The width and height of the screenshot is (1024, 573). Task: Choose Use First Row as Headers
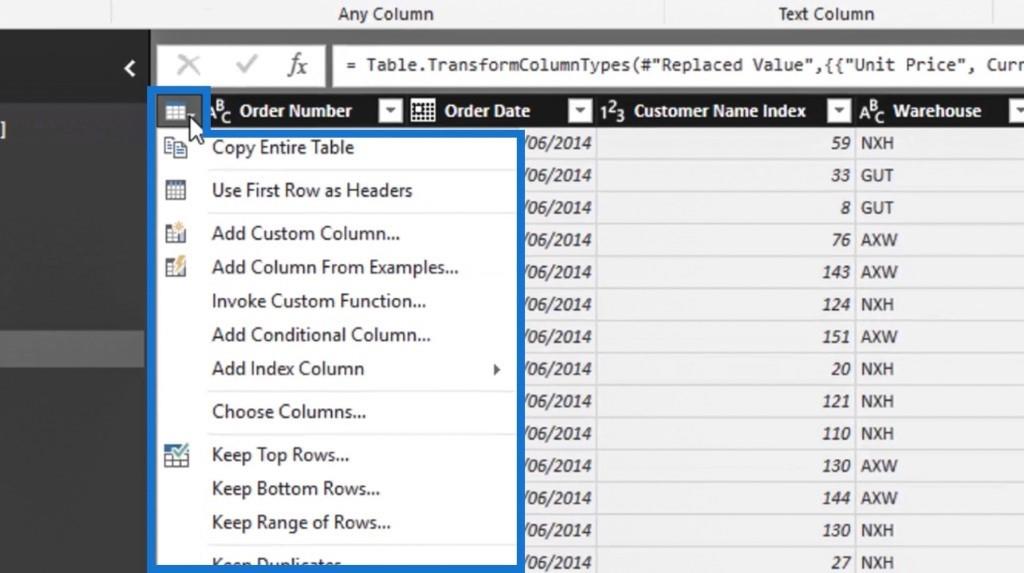[312, 190]
